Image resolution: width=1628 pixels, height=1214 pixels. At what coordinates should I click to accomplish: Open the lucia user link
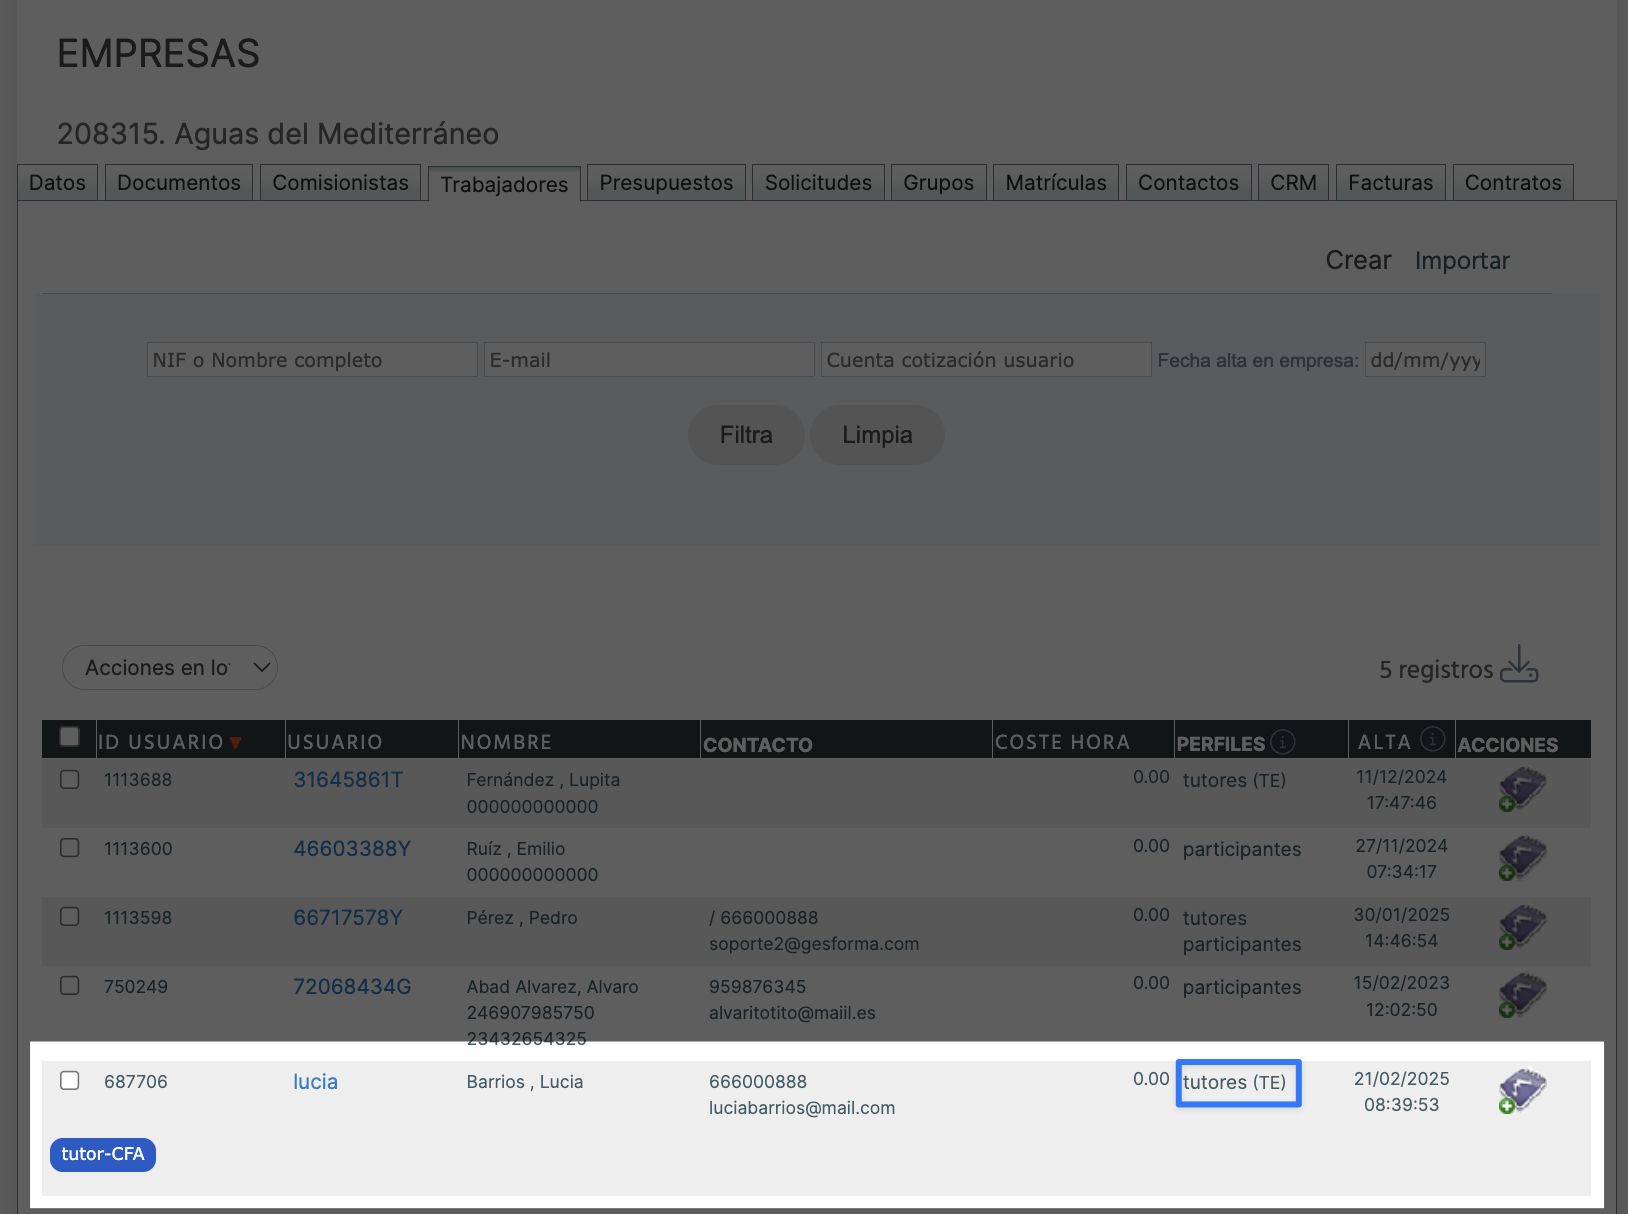pyautogui.click(x=315, y=1082)
